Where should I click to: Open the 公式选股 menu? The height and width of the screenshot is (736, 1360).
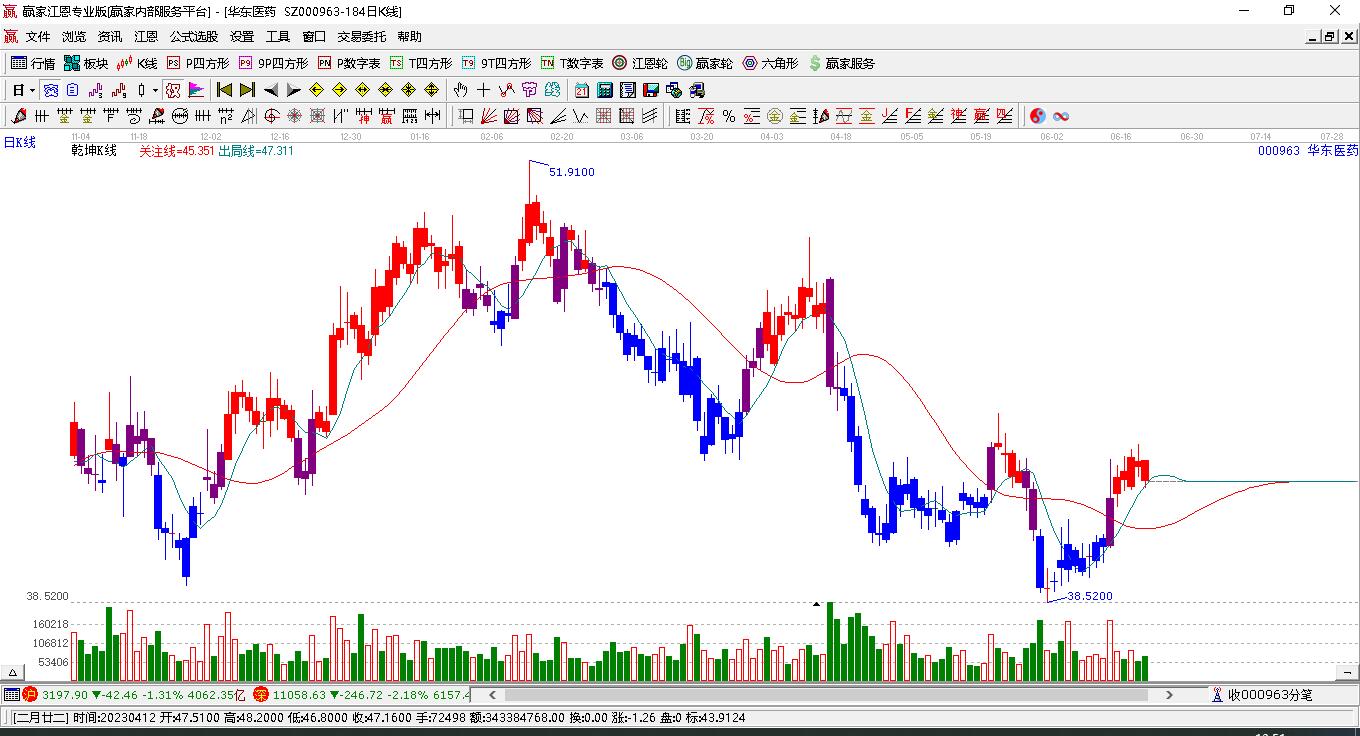click(x=194, y=37)
